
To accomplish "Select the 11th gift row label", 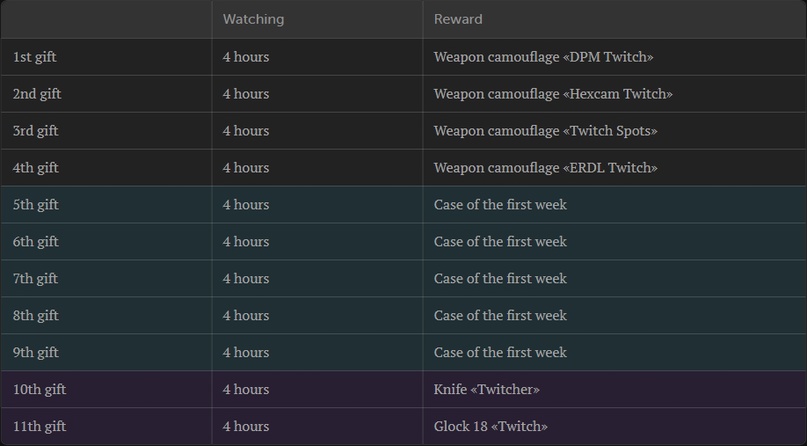I will 39,427.
